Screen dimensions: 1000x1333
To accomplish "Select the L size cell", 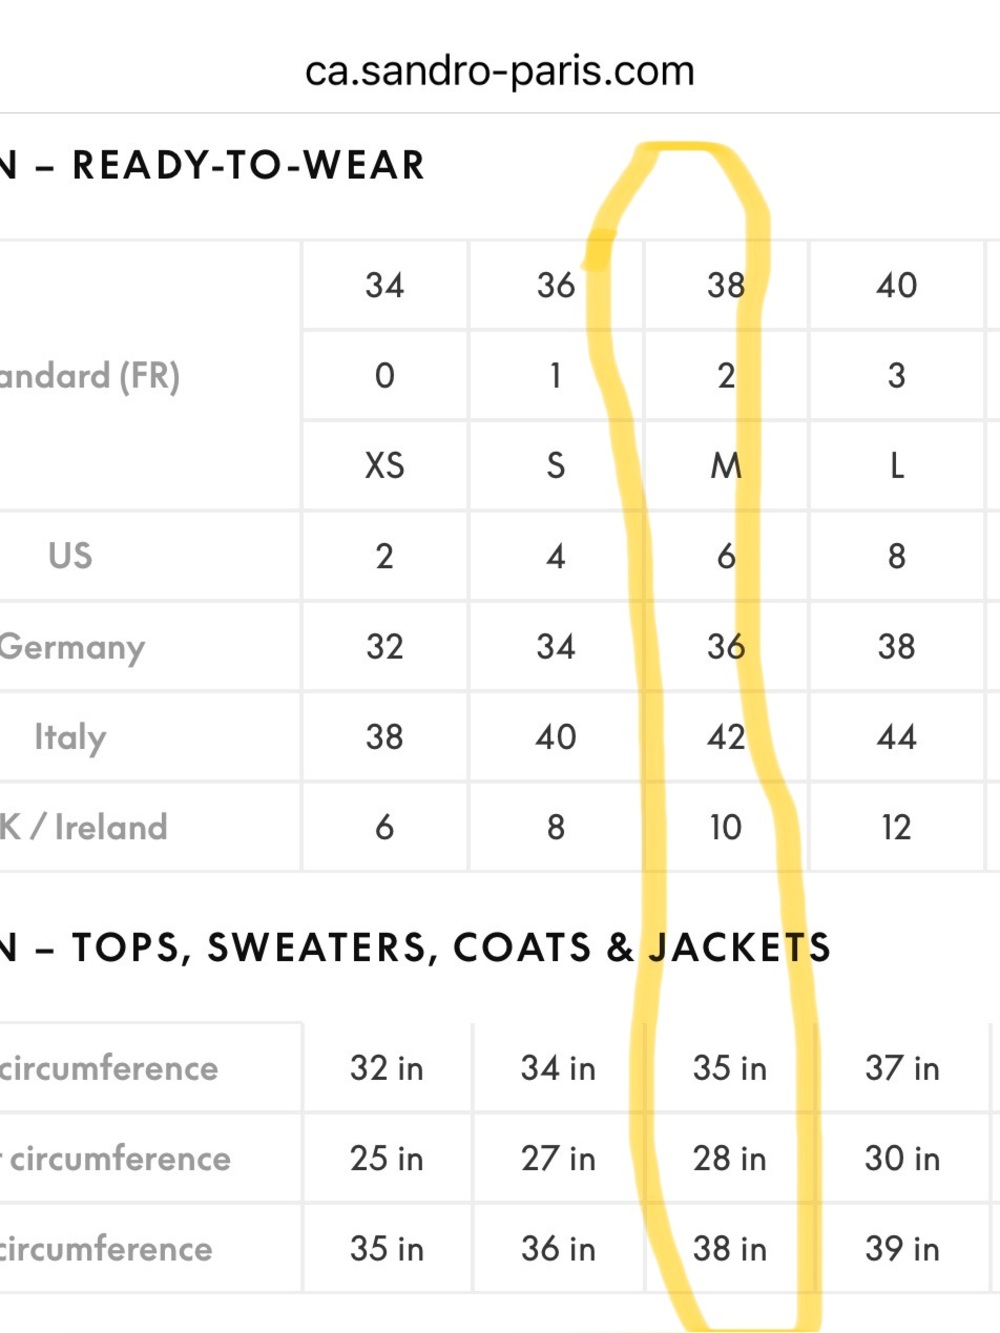I will [x=897, y=465].
